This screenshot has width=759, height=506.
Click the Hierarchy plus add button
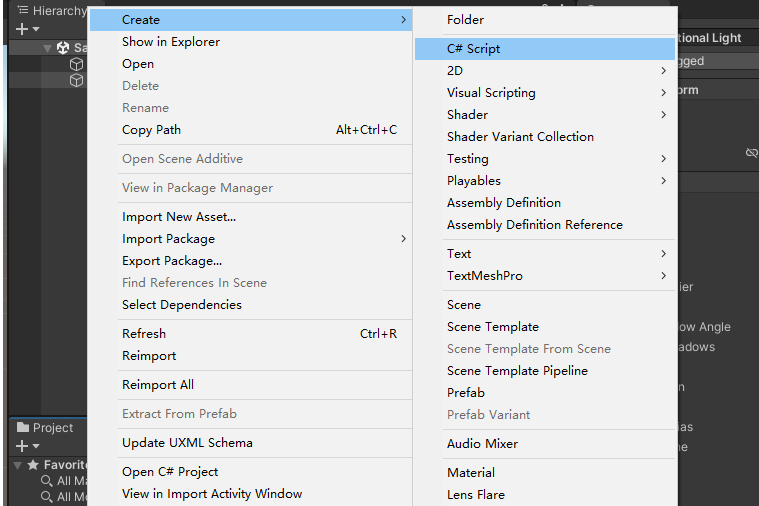click(x=22, y=29)
